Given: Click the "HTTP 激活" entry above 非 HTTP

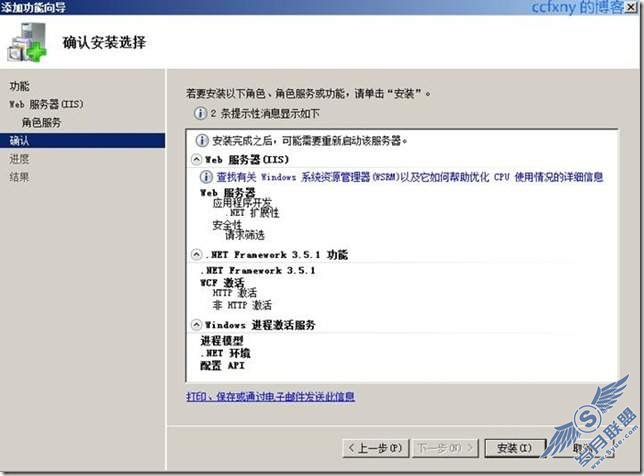Looking at the screenshot, I should (x=235, y=293).
